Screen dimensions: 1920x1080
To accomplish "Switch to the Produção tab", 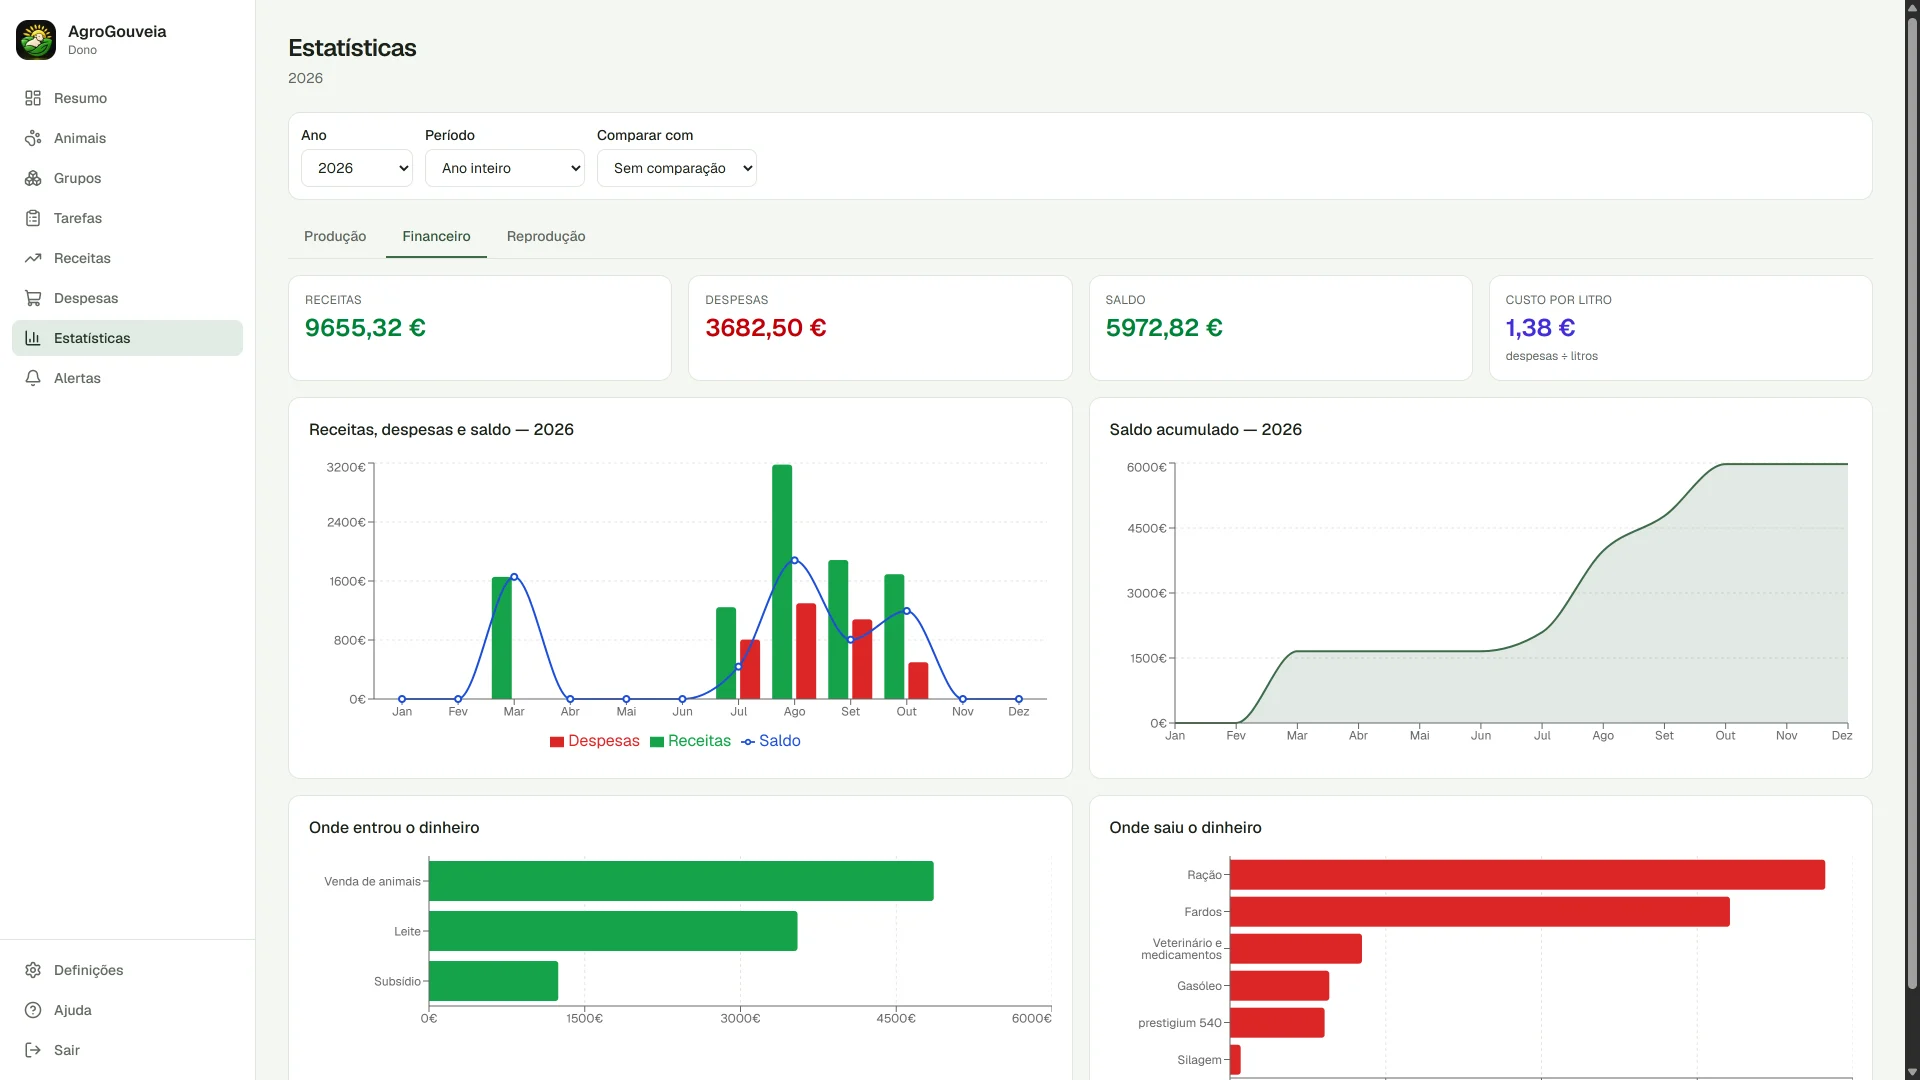I will pos(335,236).
